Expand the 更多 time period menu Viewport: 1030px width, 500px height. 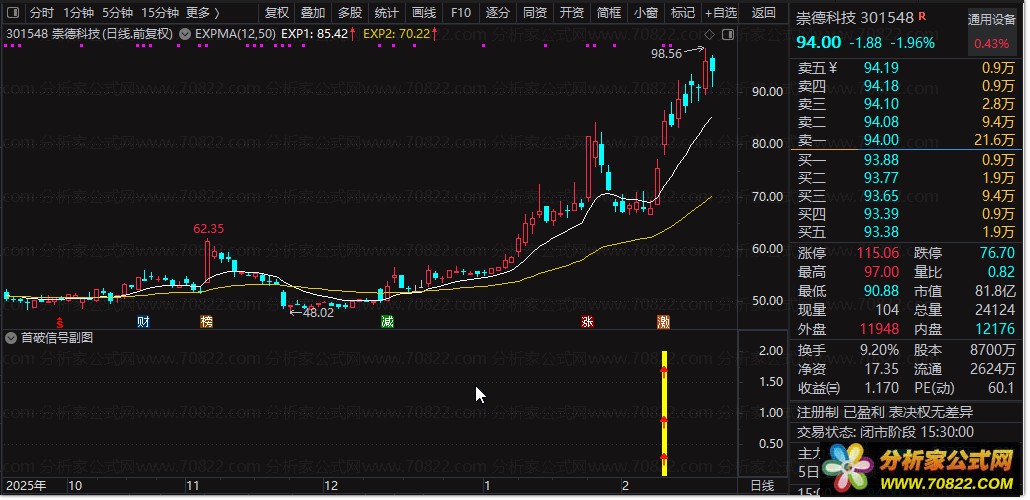(x=202, y=12)
